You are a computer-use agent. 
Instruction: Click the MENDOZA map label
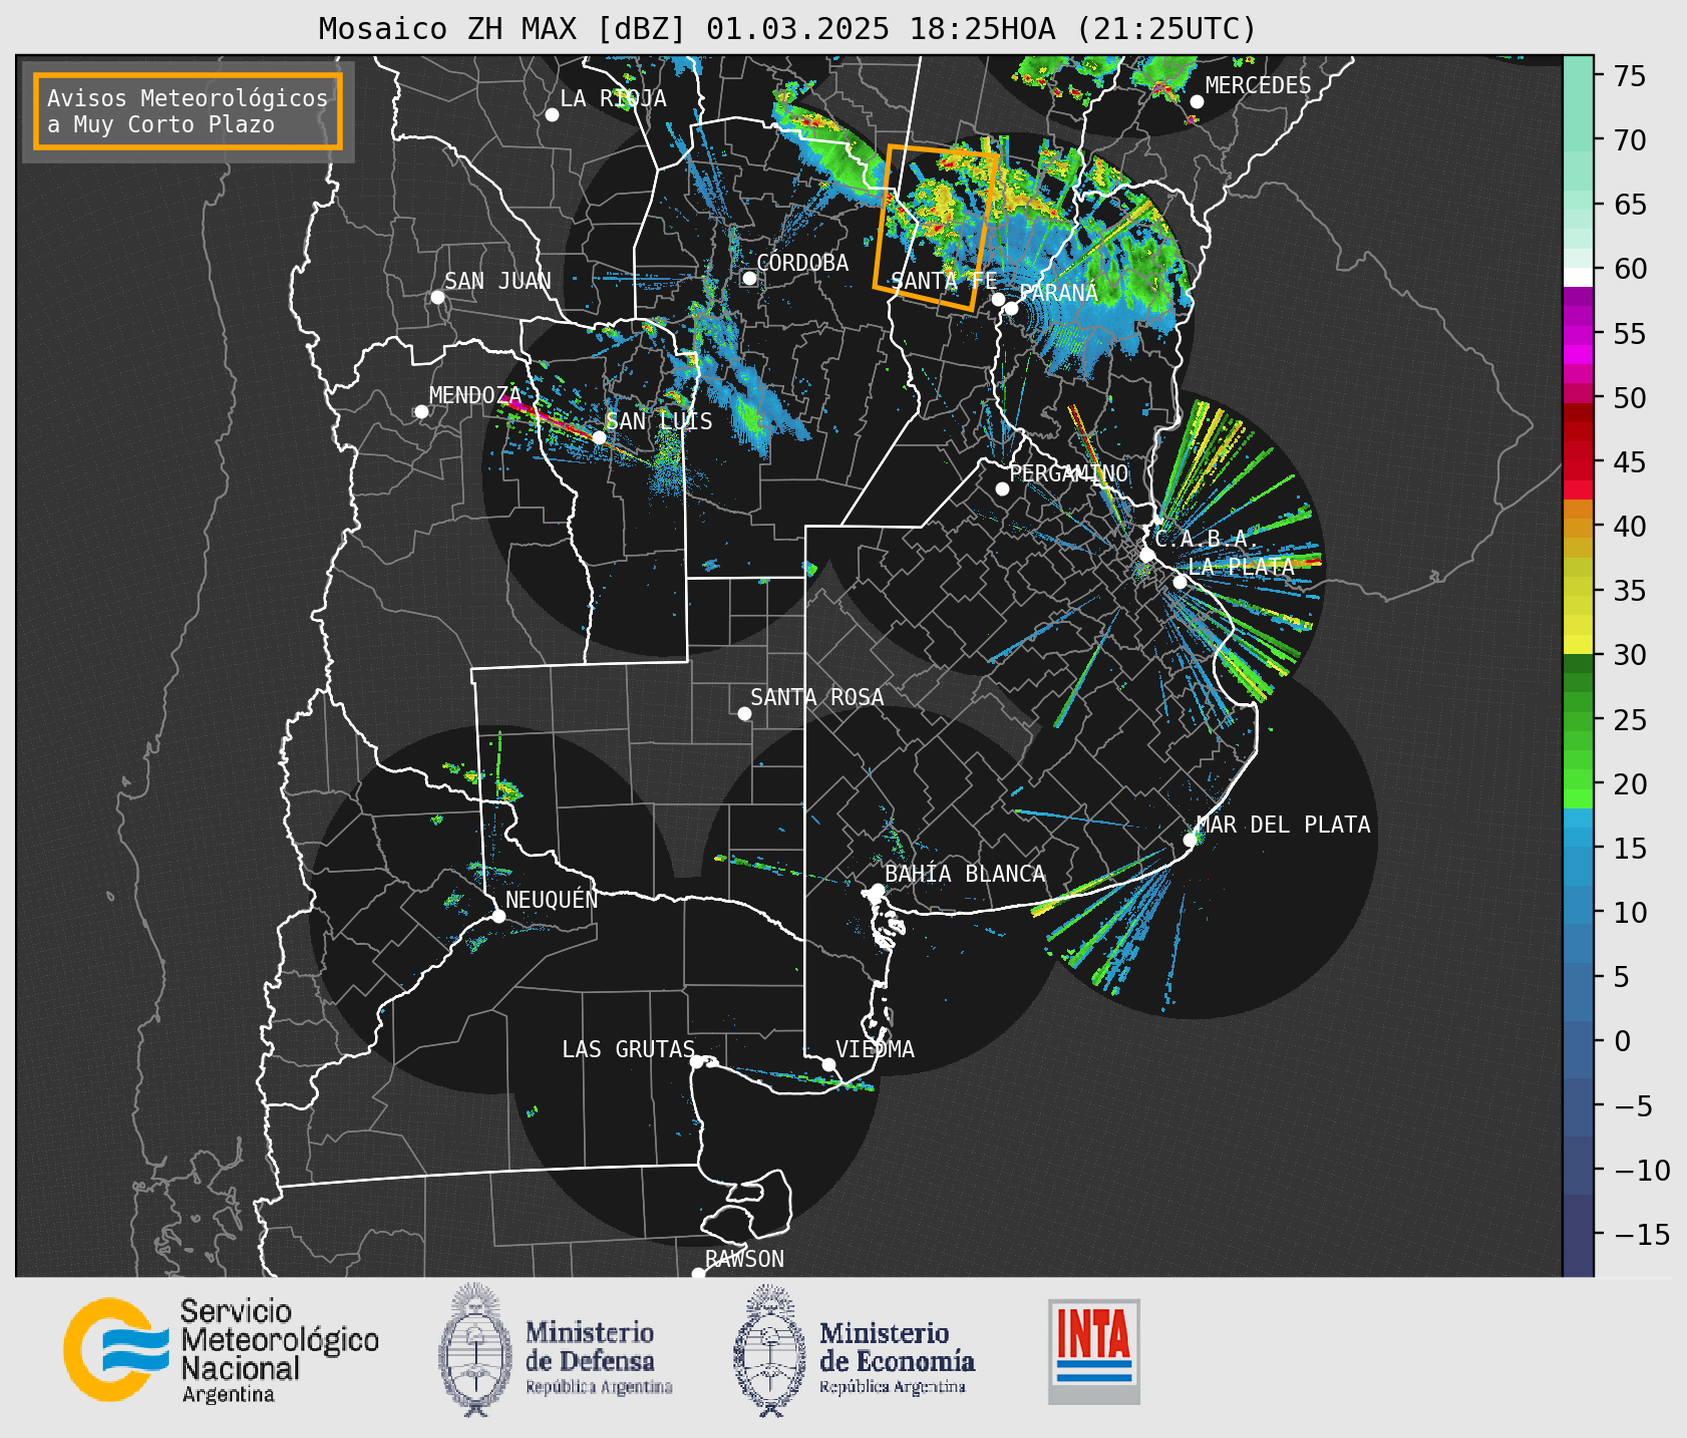pos(475,395)
